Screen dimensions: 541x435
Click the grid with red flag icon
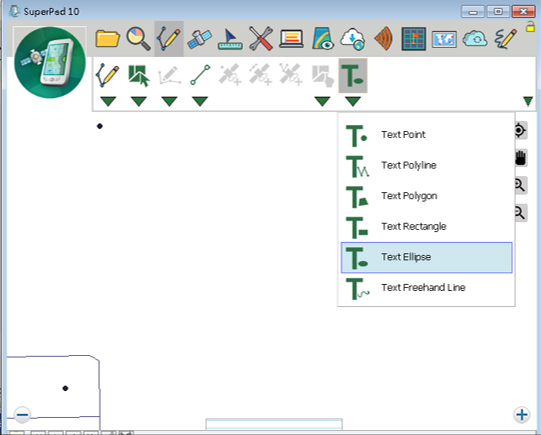(414, 39)
